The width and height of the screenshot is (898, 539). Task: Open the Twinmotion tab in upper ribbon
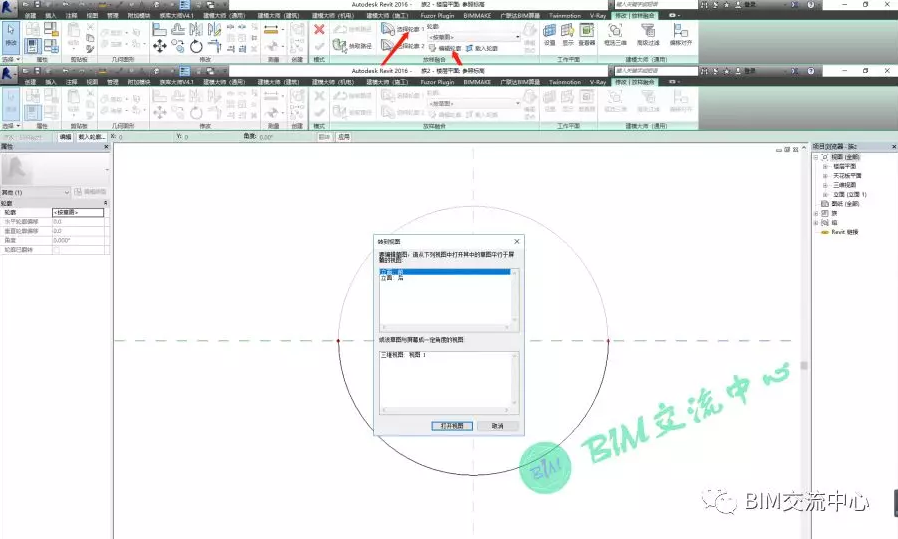click(x=565, y=16)
